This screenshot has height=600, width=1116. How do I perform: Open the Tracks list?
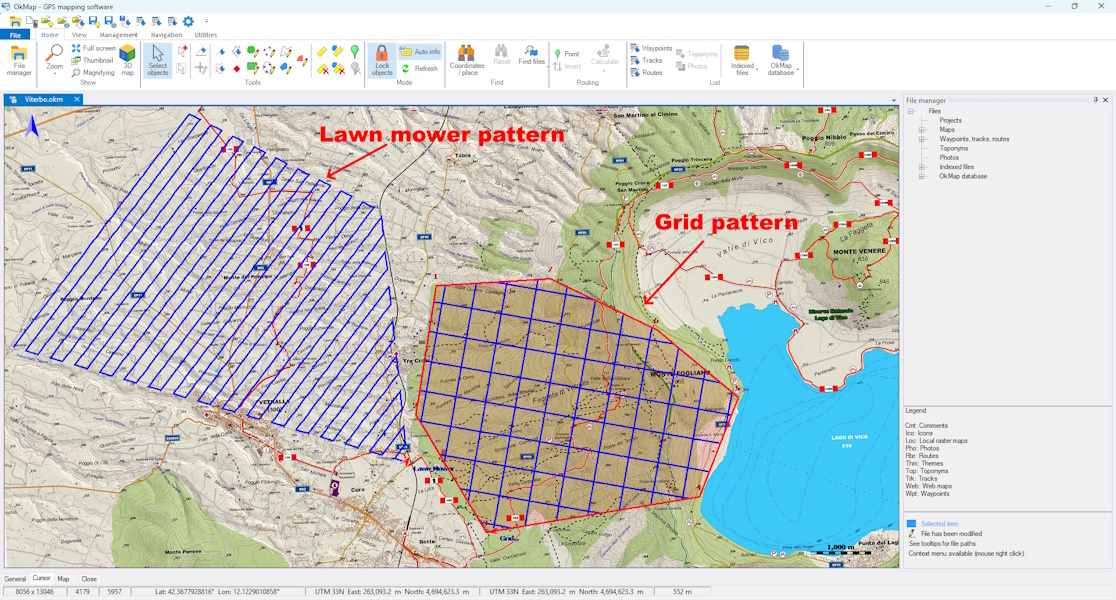tap(647, 60)
